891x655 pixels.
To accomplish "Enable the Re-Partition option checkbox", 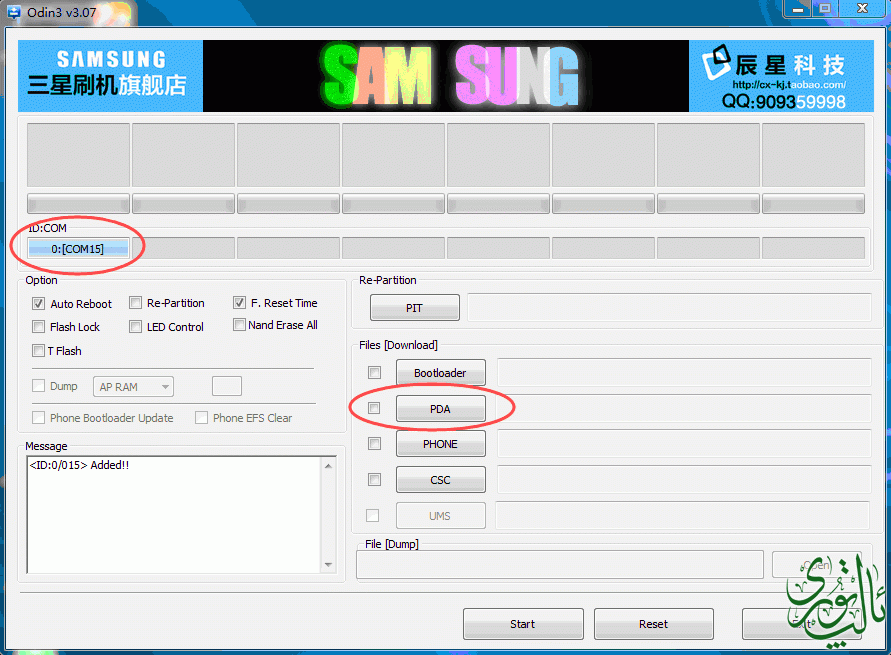I will (135, 303).
